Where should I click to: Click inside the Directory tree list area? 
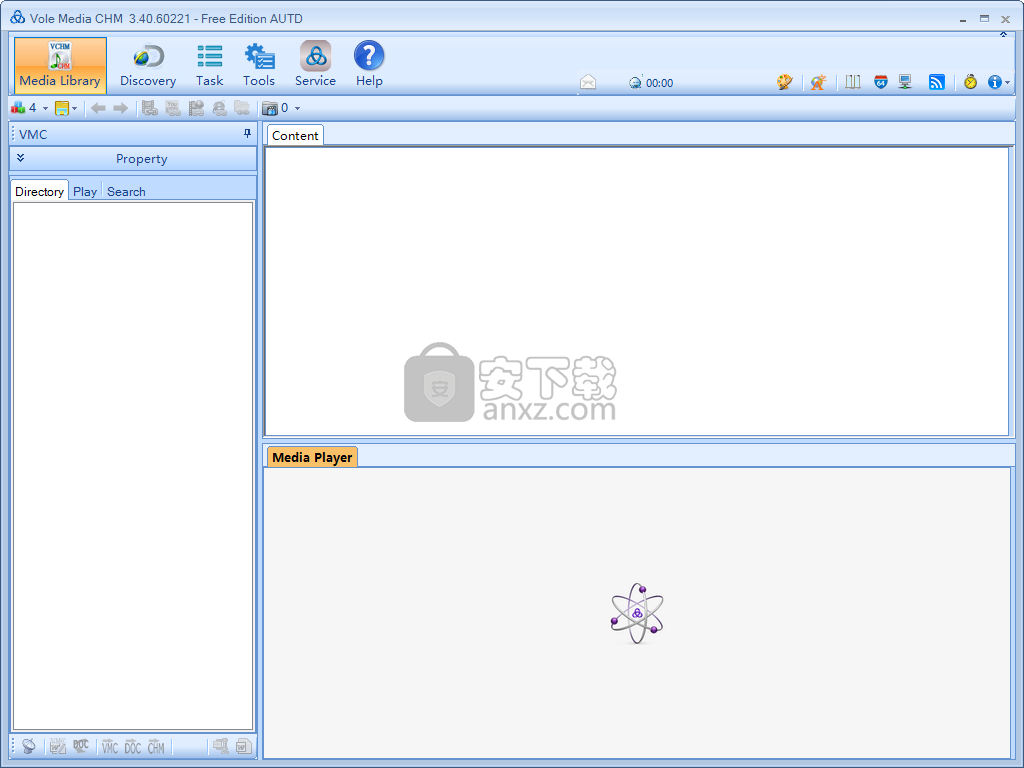click(x=133, y=466)
